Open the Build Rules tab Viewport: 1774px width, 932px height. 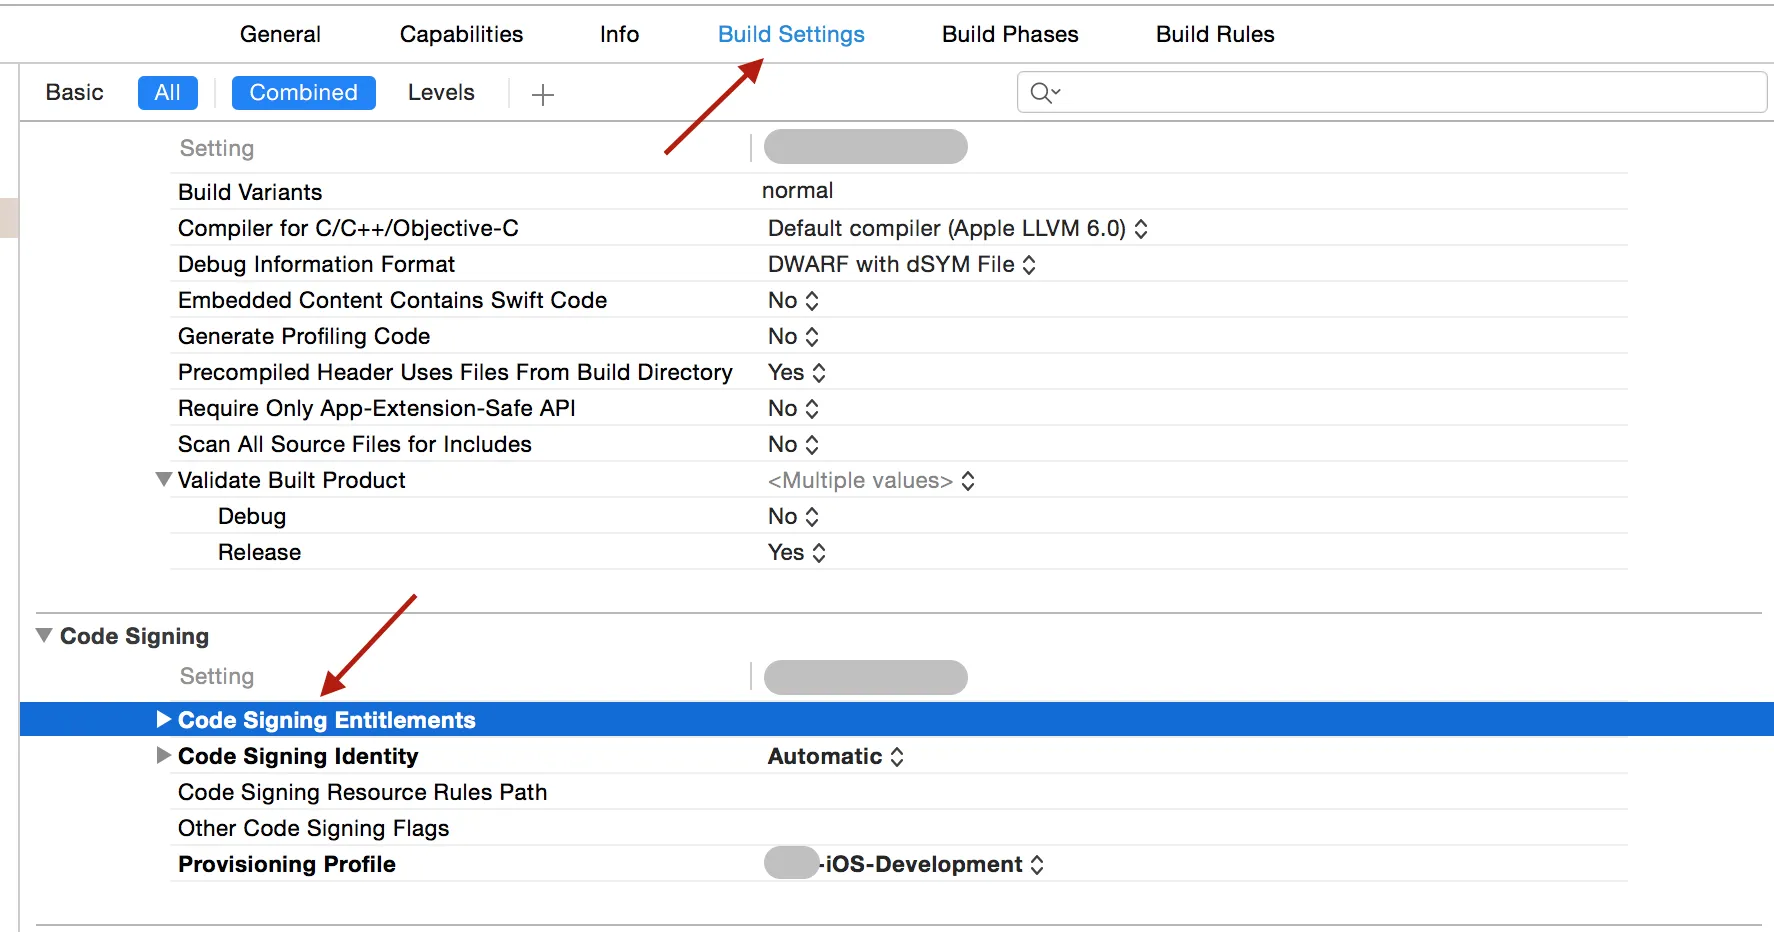coord(1215,34)
